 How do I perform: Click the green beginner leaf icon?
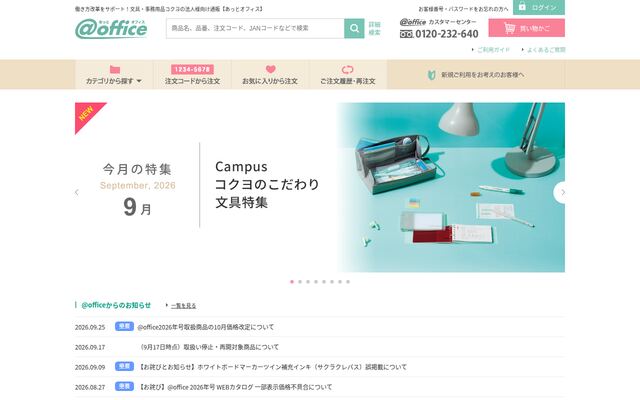click(431, 75)
